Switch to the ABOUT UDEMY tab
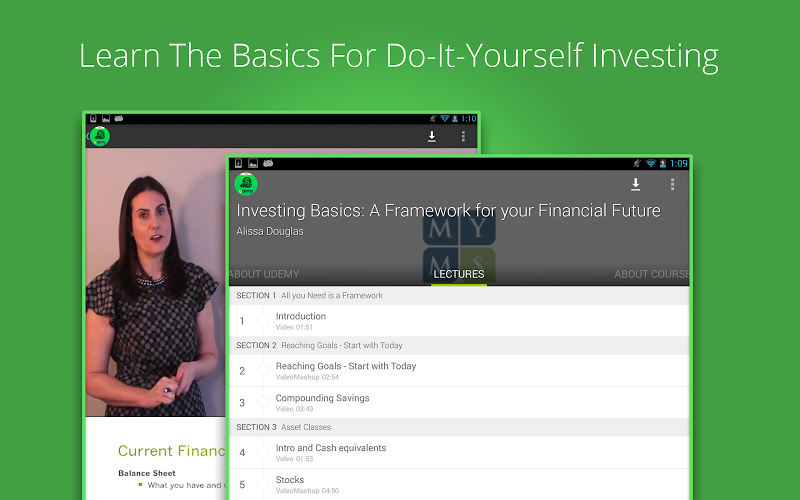 (264, 274)
